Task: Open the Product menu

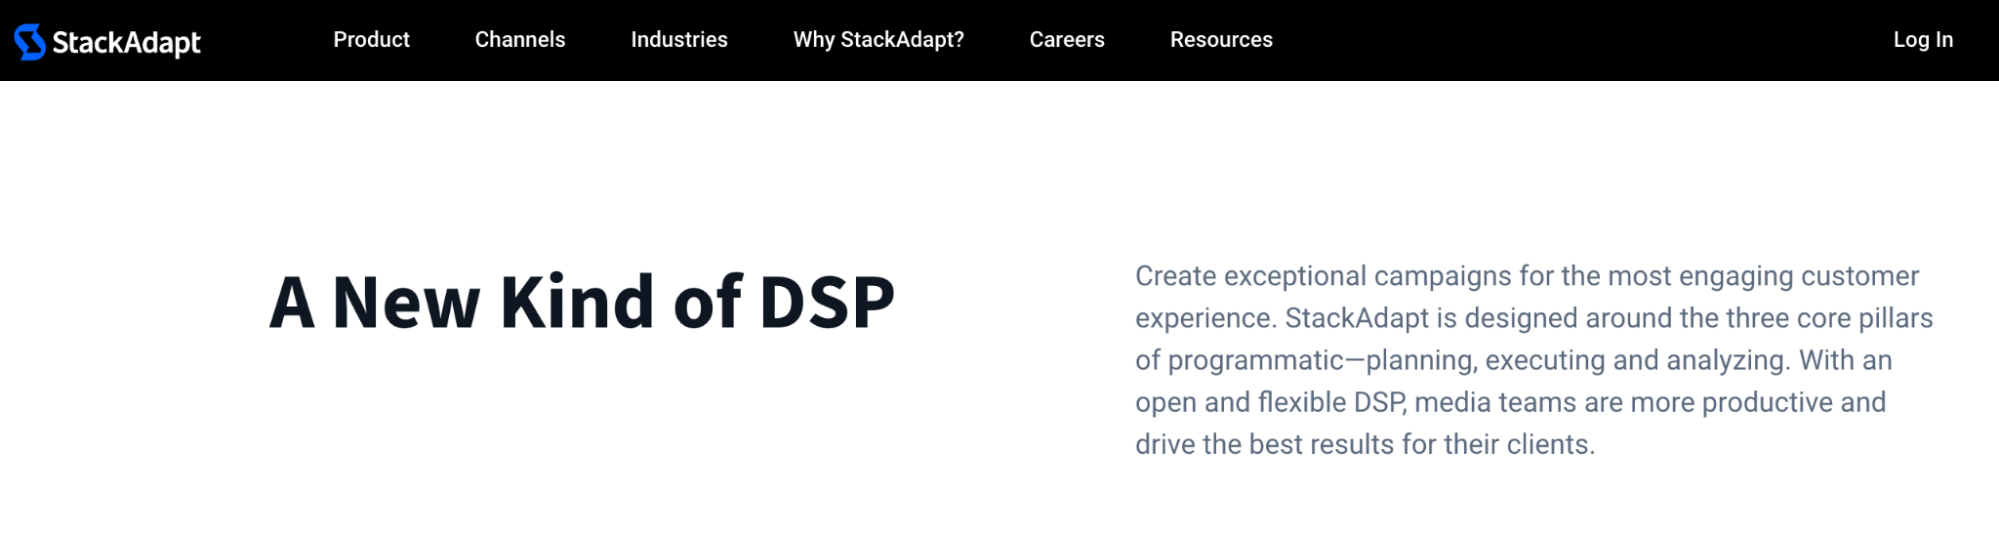Action: 371,40
